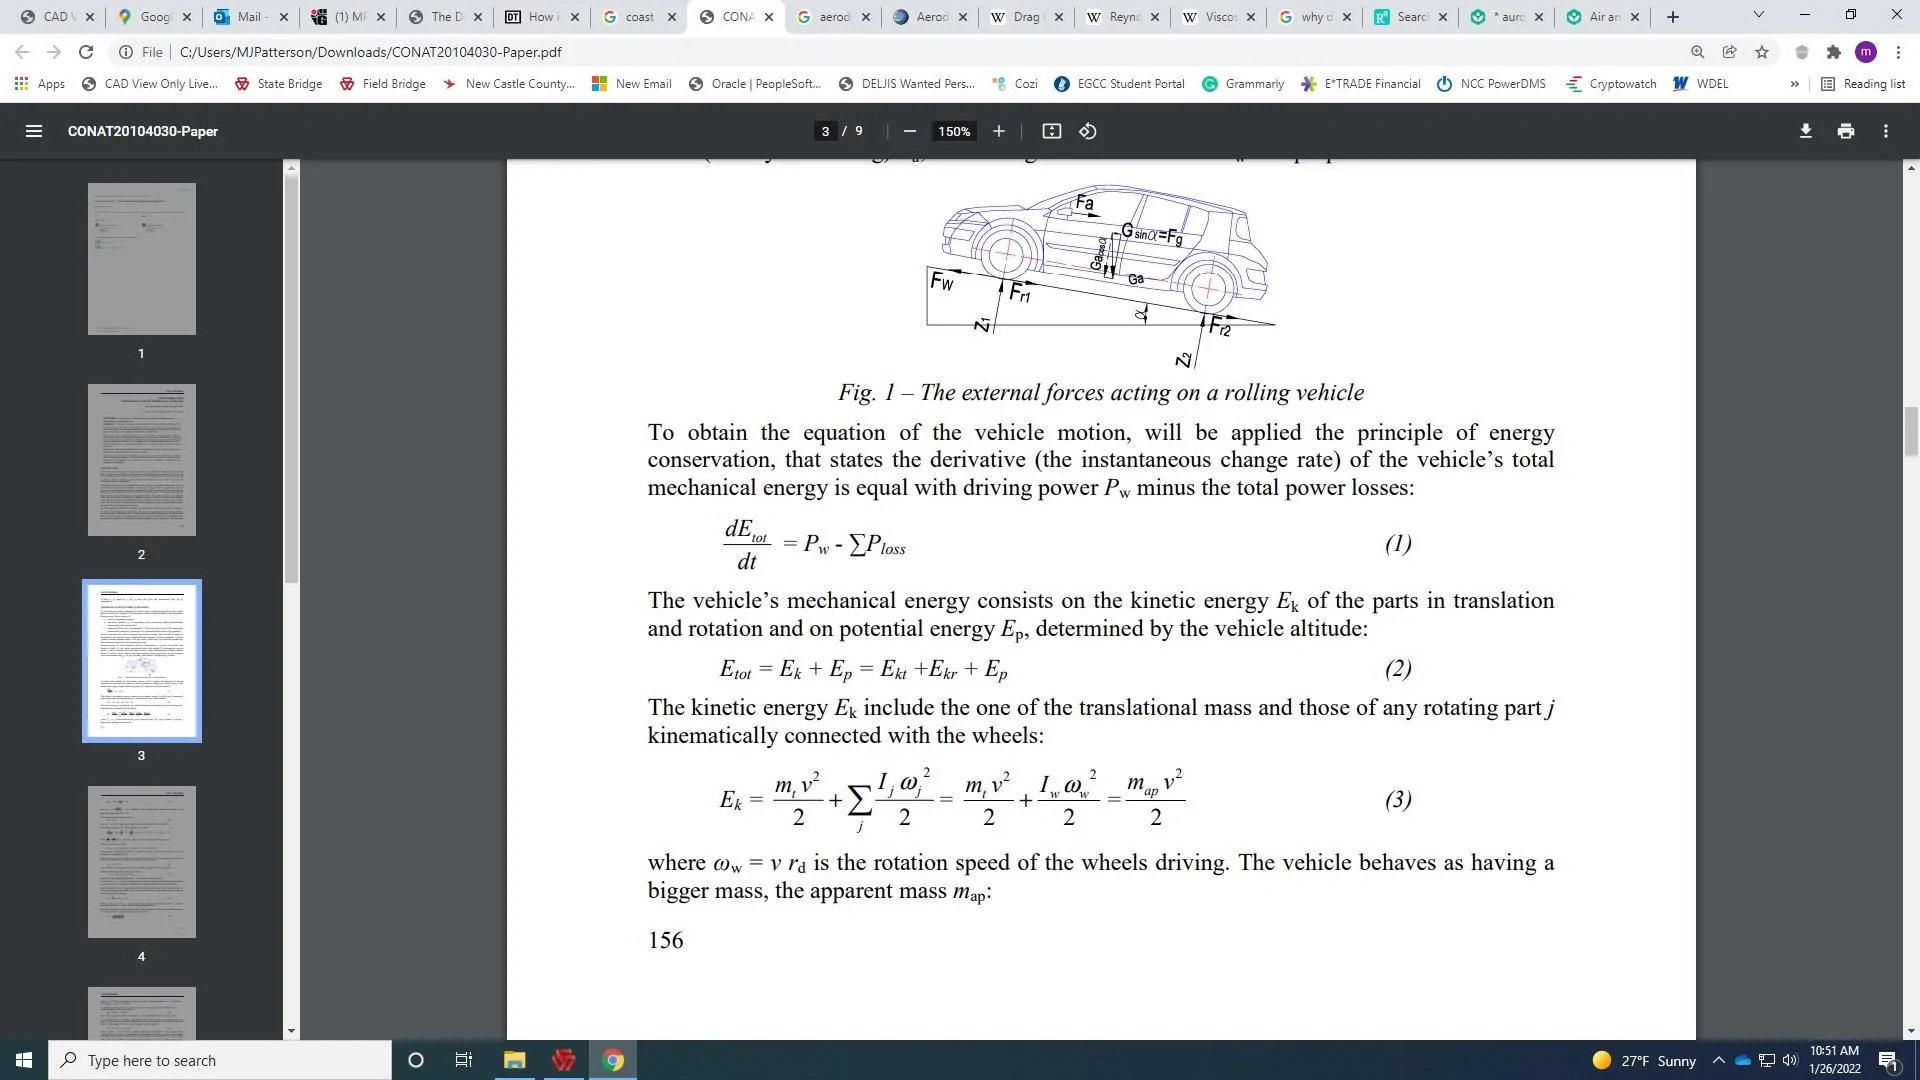Open WDEL bookmark
1920x1080 pixels.
pos(1701,84)
